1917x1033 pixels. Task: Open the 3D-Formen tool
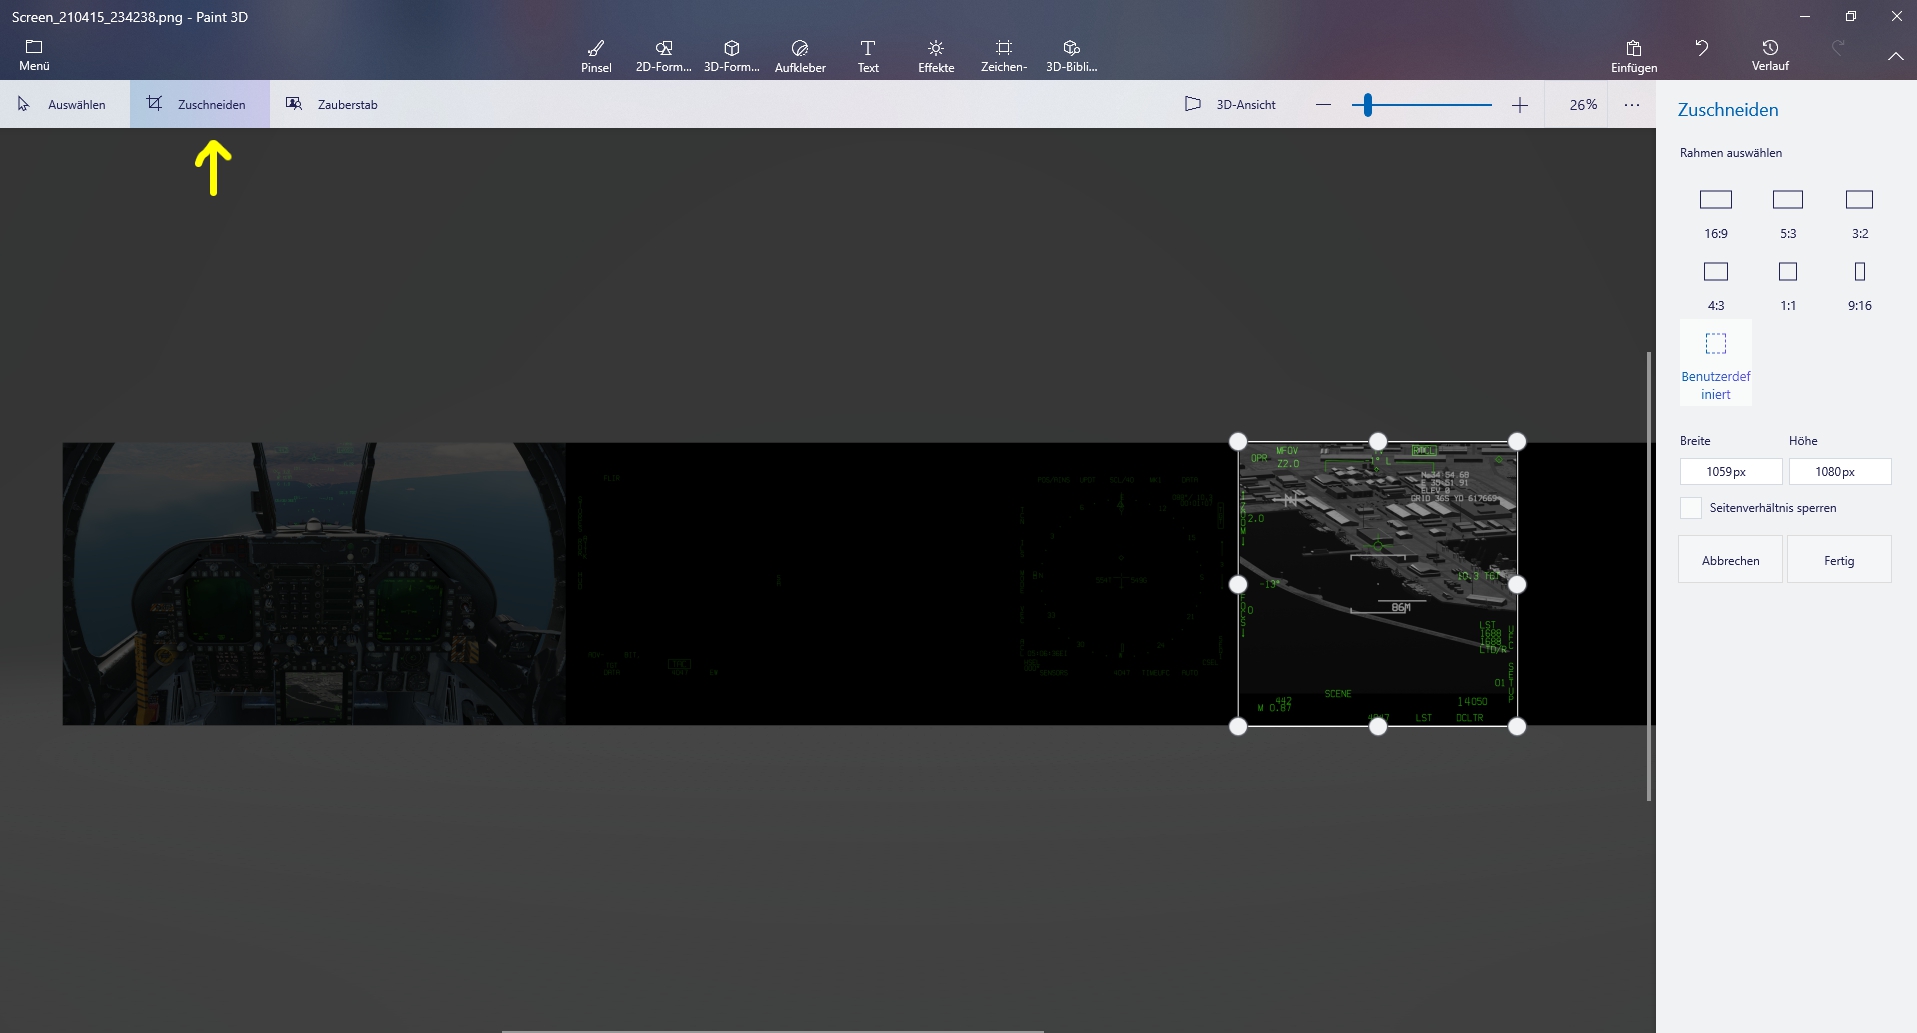pos(732,56)
